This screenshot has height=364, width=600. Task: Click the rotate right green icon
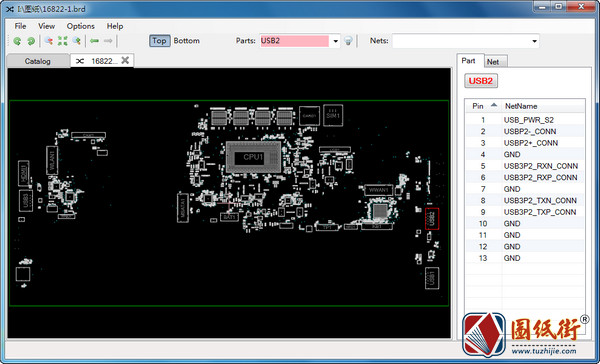31,41
